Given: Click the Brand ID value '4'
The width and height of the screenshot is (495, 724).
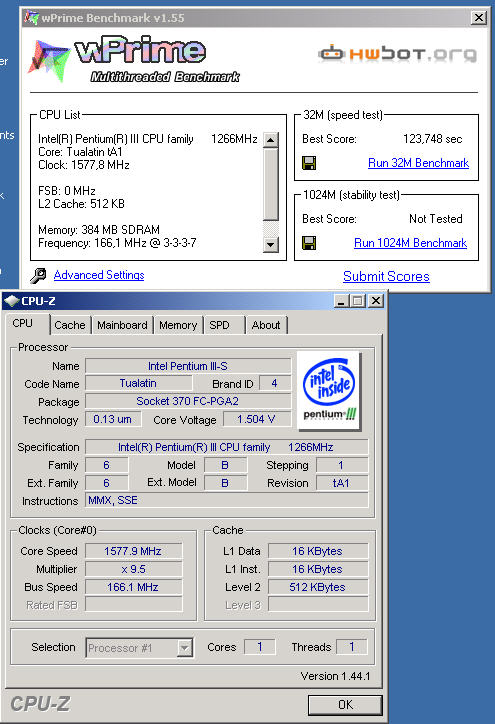Looking at the screenshot, I should pos(275,384).
